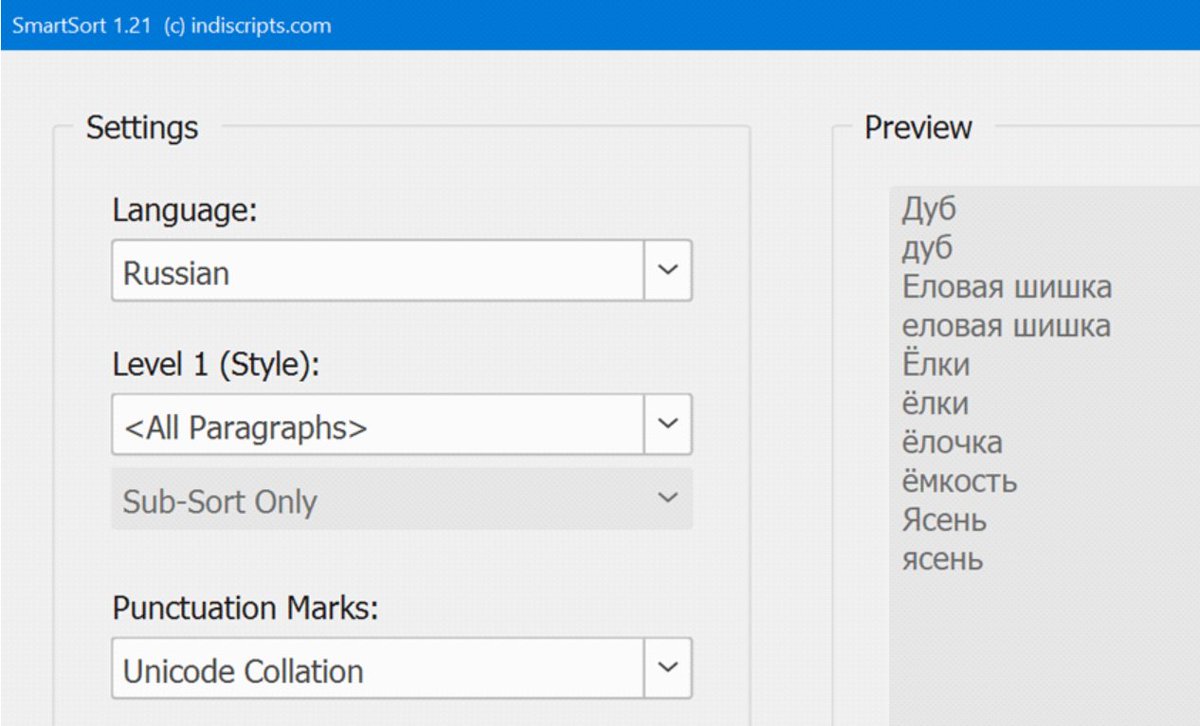
Task: Click the SmartSort 1.21 title bar
Action: pyautogui.click(x=170, y=25)
